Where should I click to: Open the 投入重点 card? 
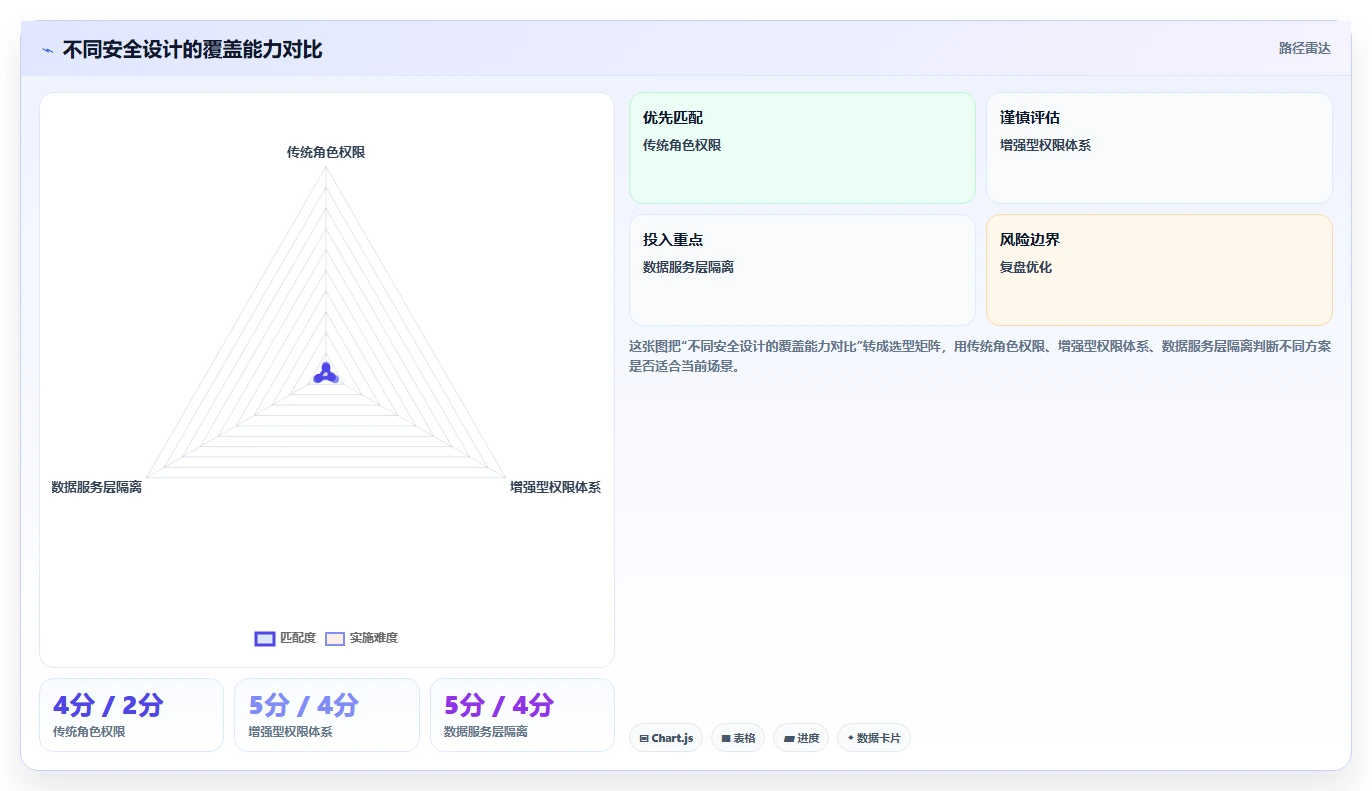click(x=802, y=270)
